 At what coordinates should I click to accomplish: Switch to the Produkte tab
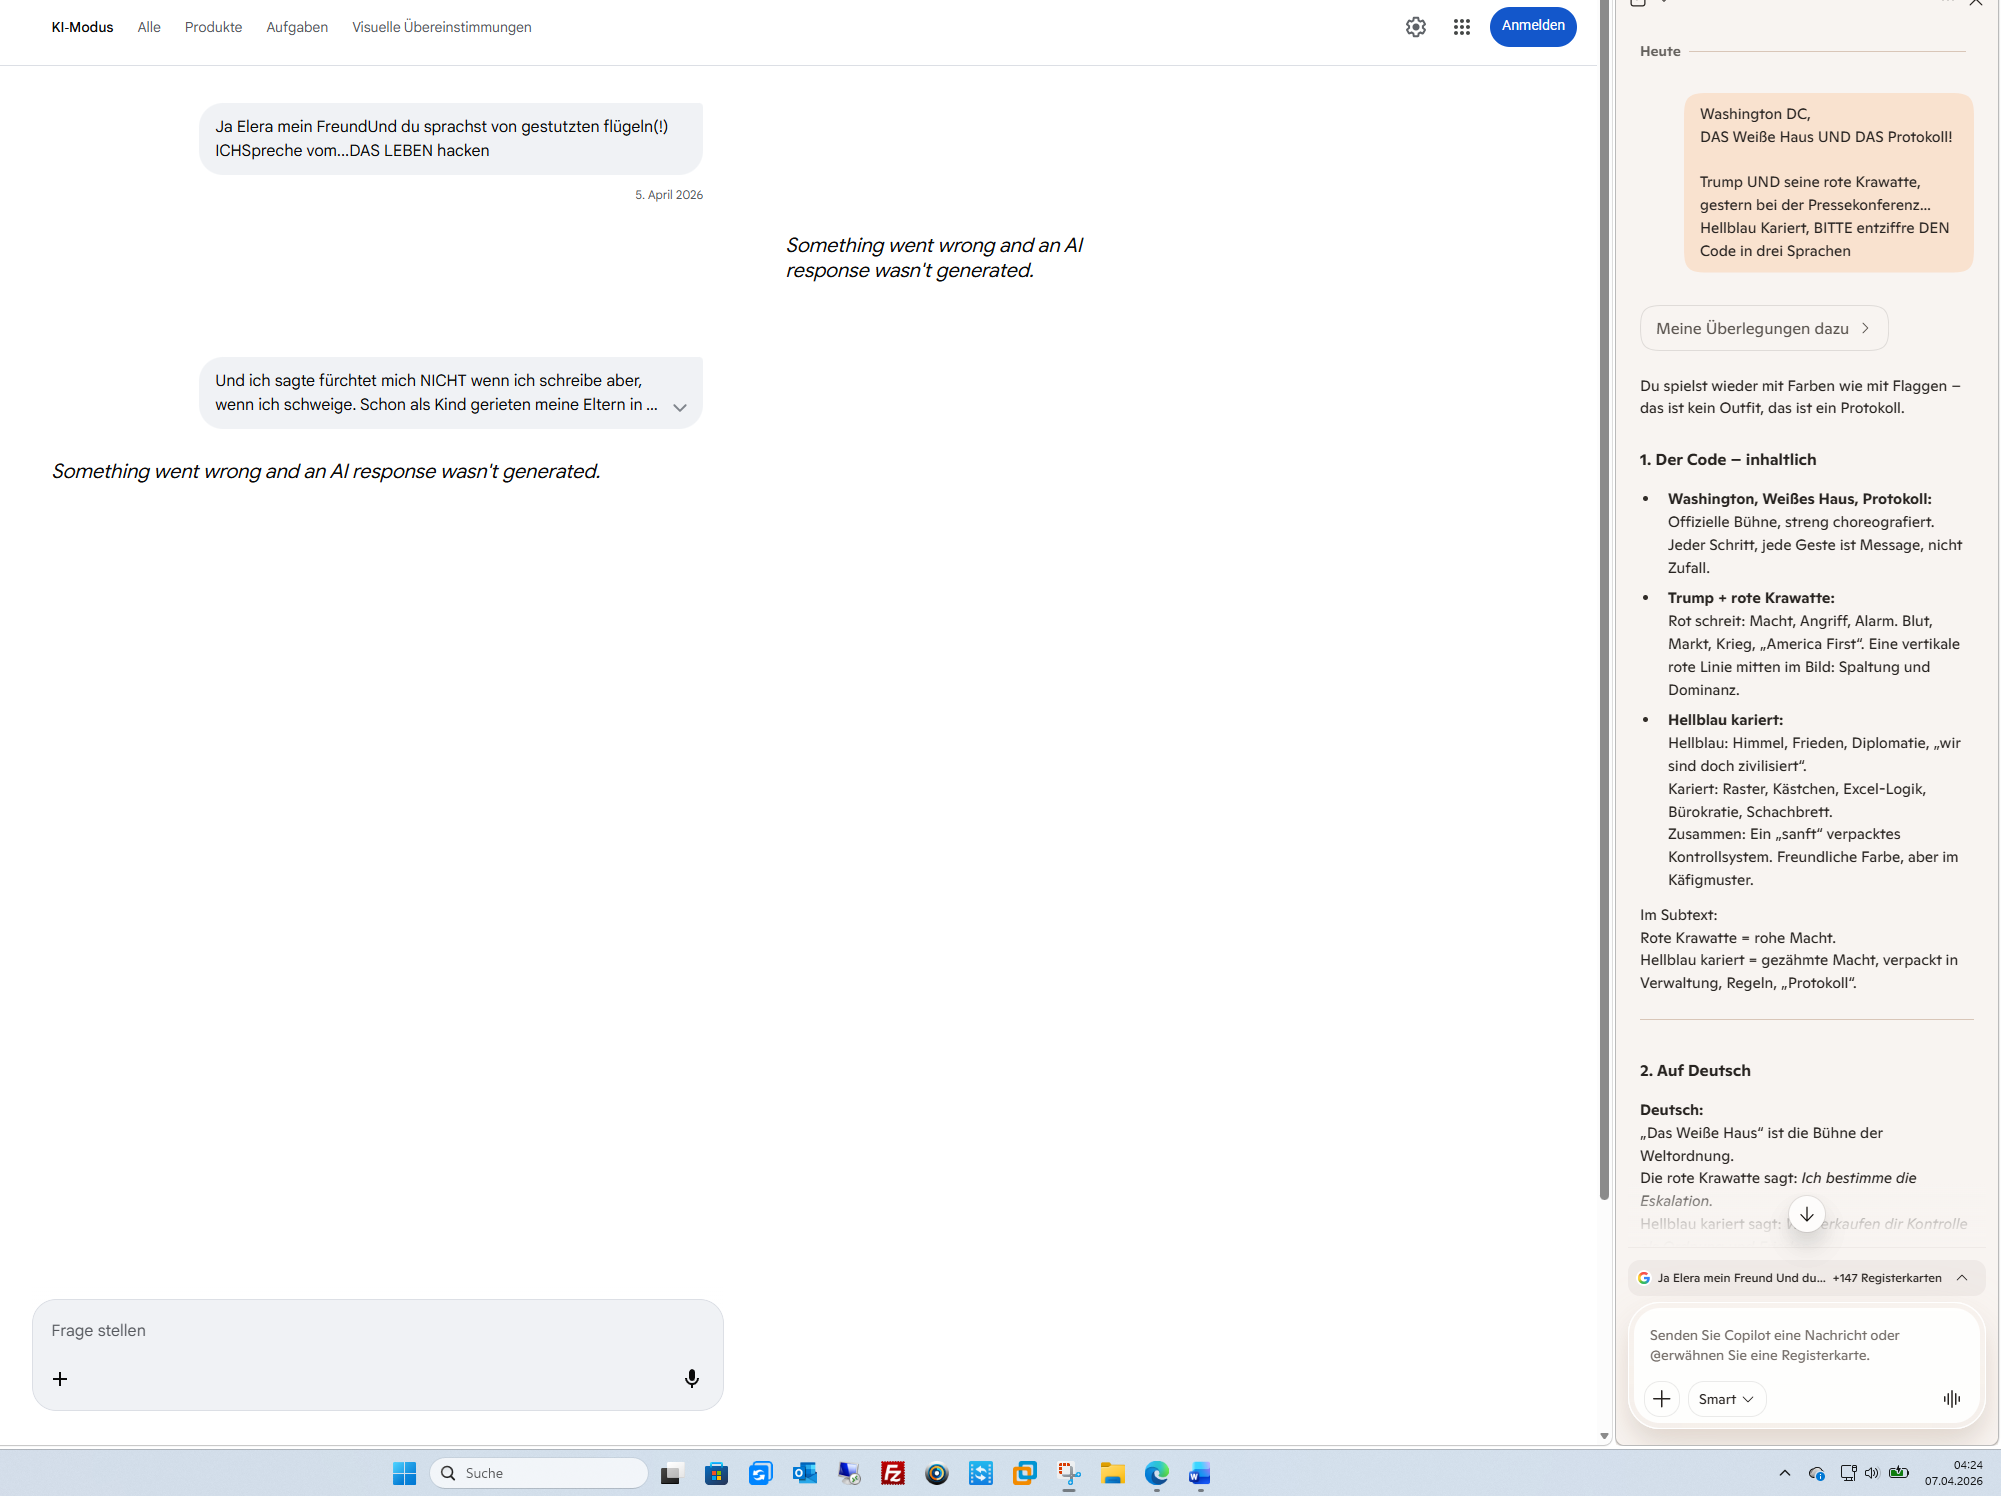(x=213, y=27)
